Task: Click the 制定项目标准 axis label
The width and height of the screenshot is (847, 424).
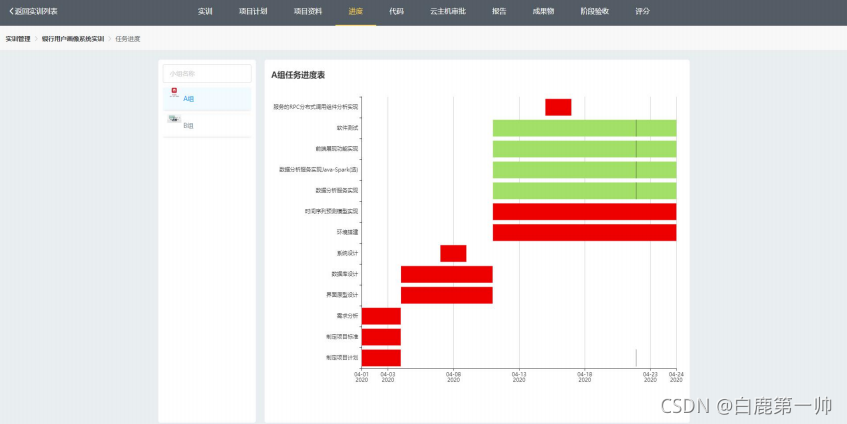Action: 342,337
